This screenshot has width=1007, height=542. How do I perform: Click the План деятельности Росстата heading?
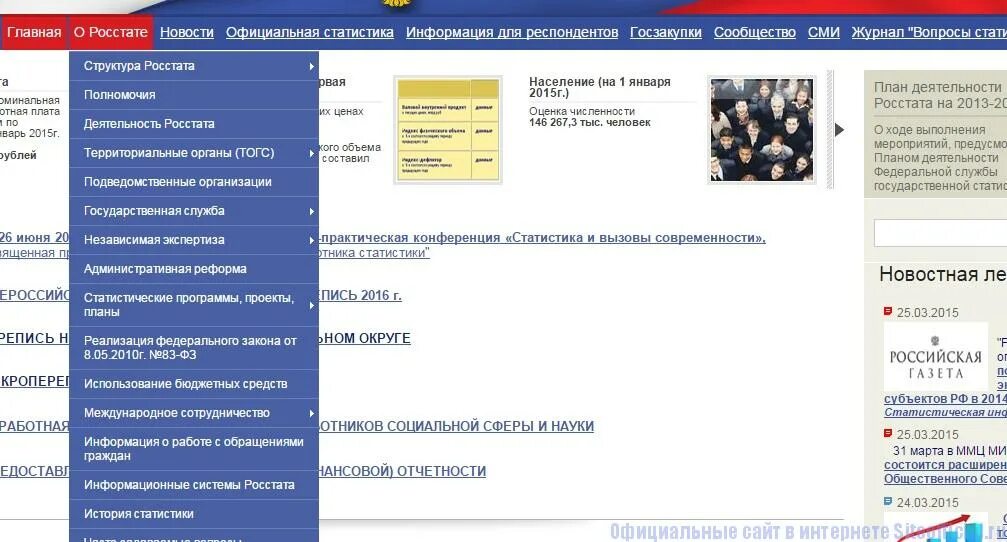(x=940, y=95)
